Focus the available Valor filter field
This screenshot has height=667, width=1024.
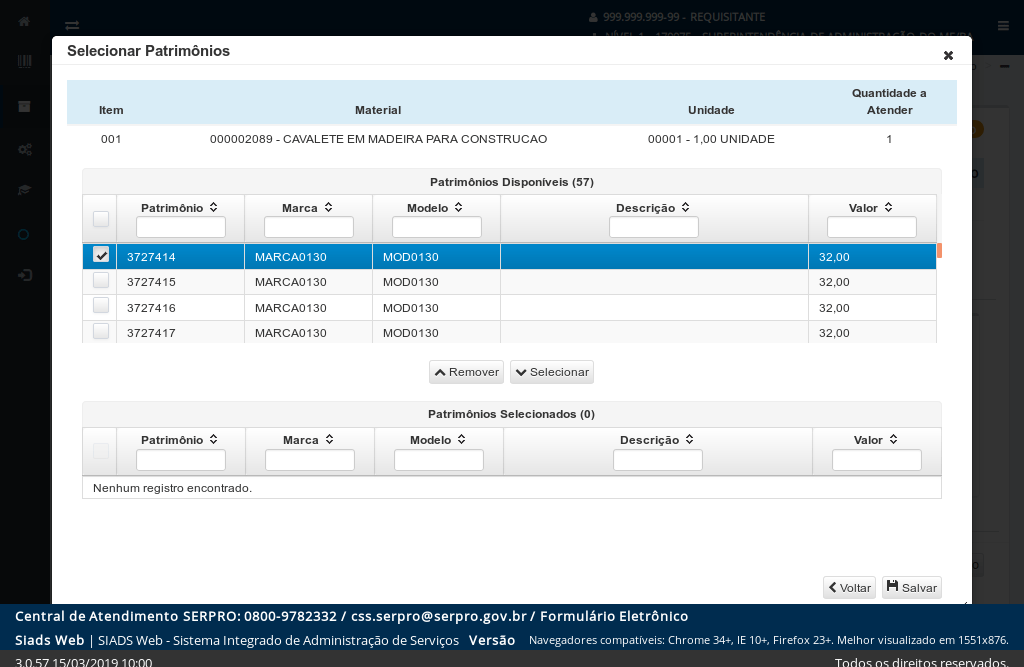pos(872,227)
